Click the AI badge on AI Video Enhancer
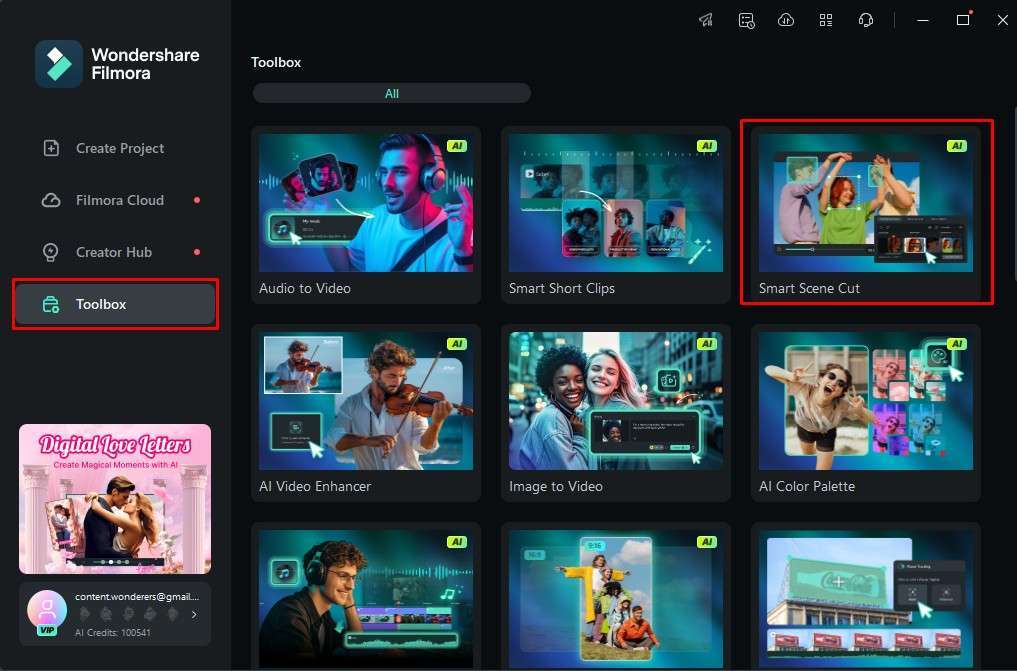 pyautogui.click(x=457, y=344)
